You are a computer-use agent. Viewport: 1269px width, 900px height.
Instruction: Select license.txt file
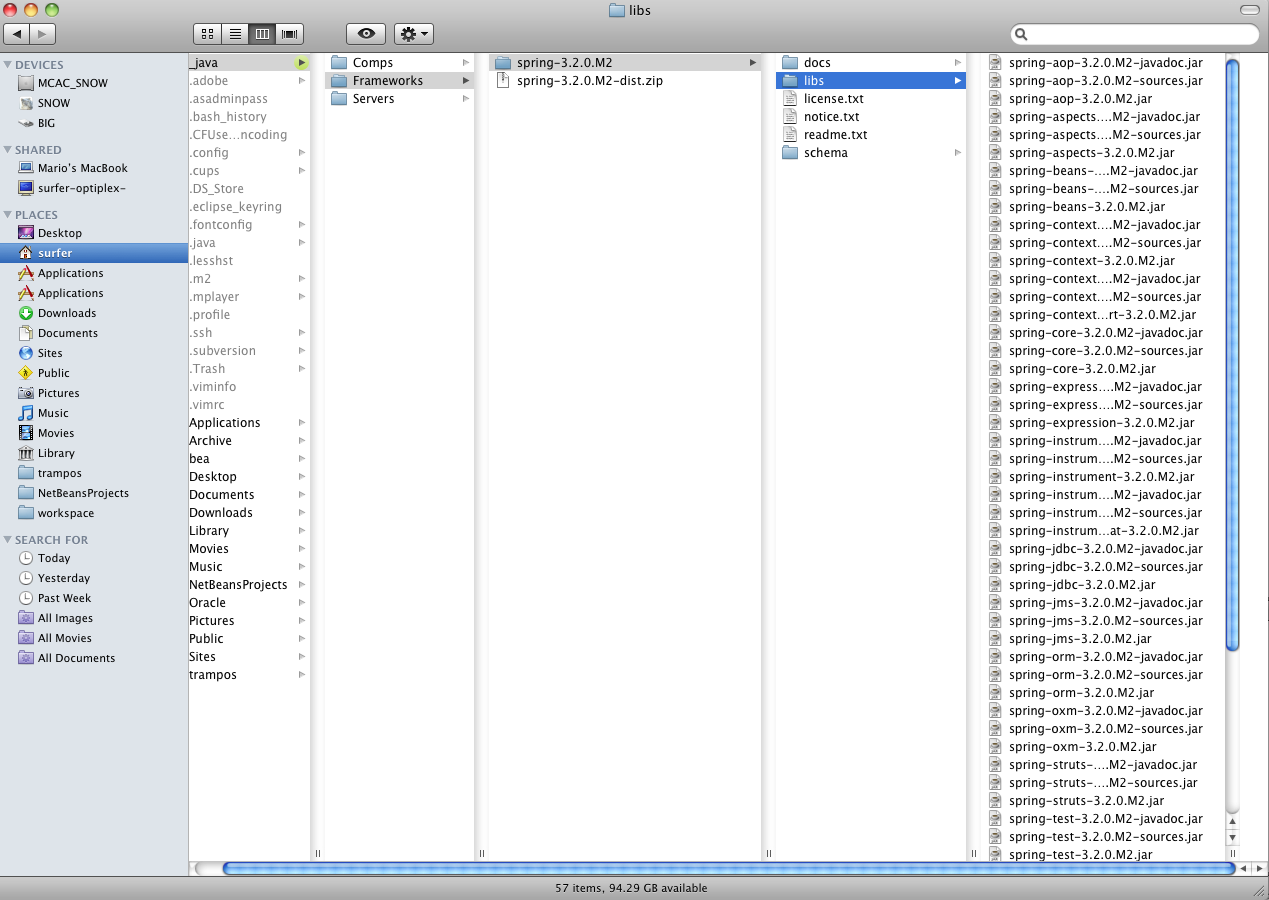click(871, 99)
